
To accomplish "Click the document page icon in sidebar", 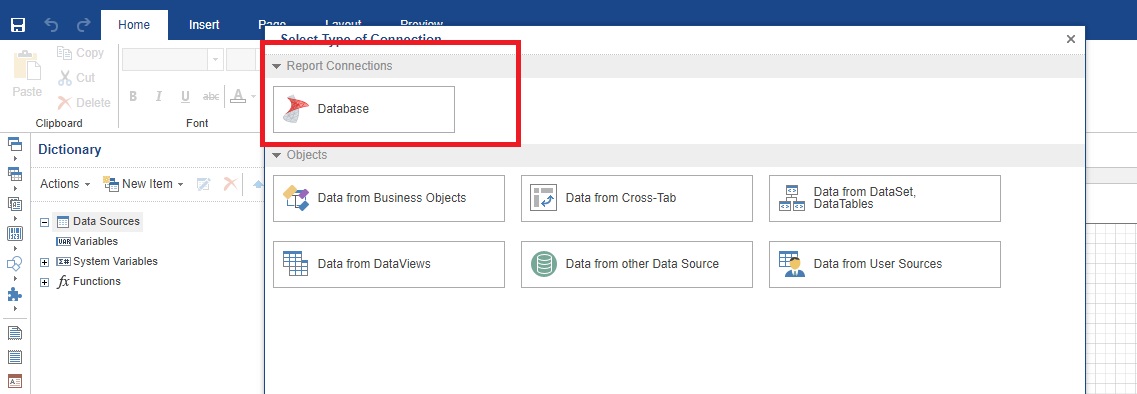I will 15,333.
